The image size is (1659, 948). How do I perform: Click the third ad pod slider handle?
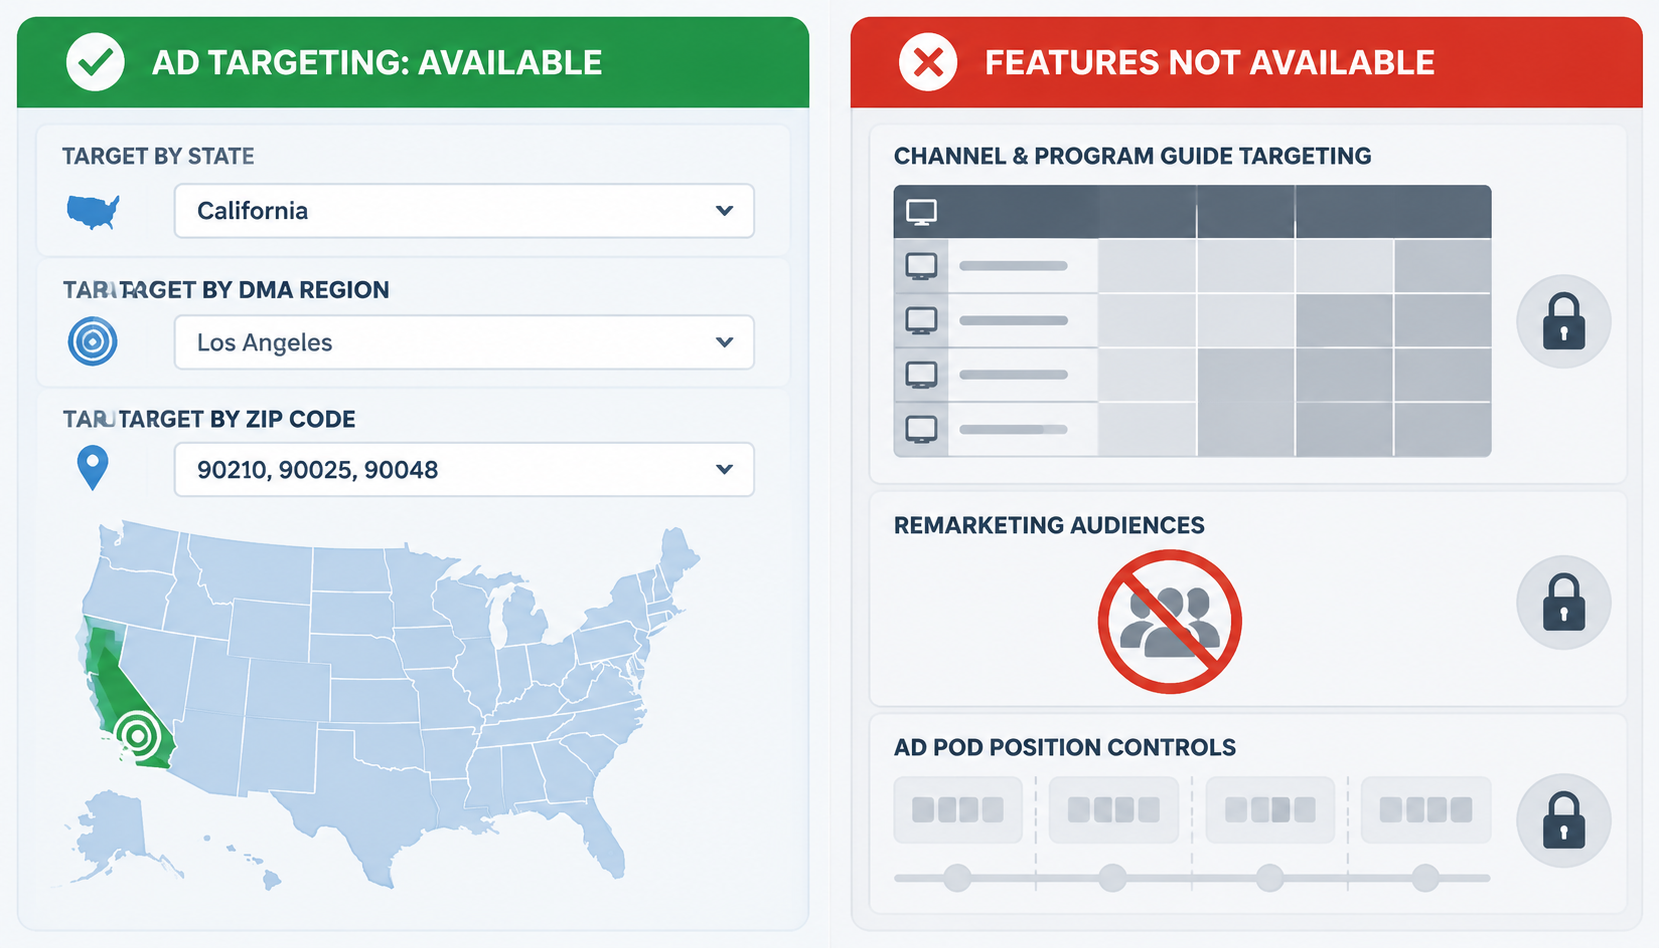pos(1269,878)
